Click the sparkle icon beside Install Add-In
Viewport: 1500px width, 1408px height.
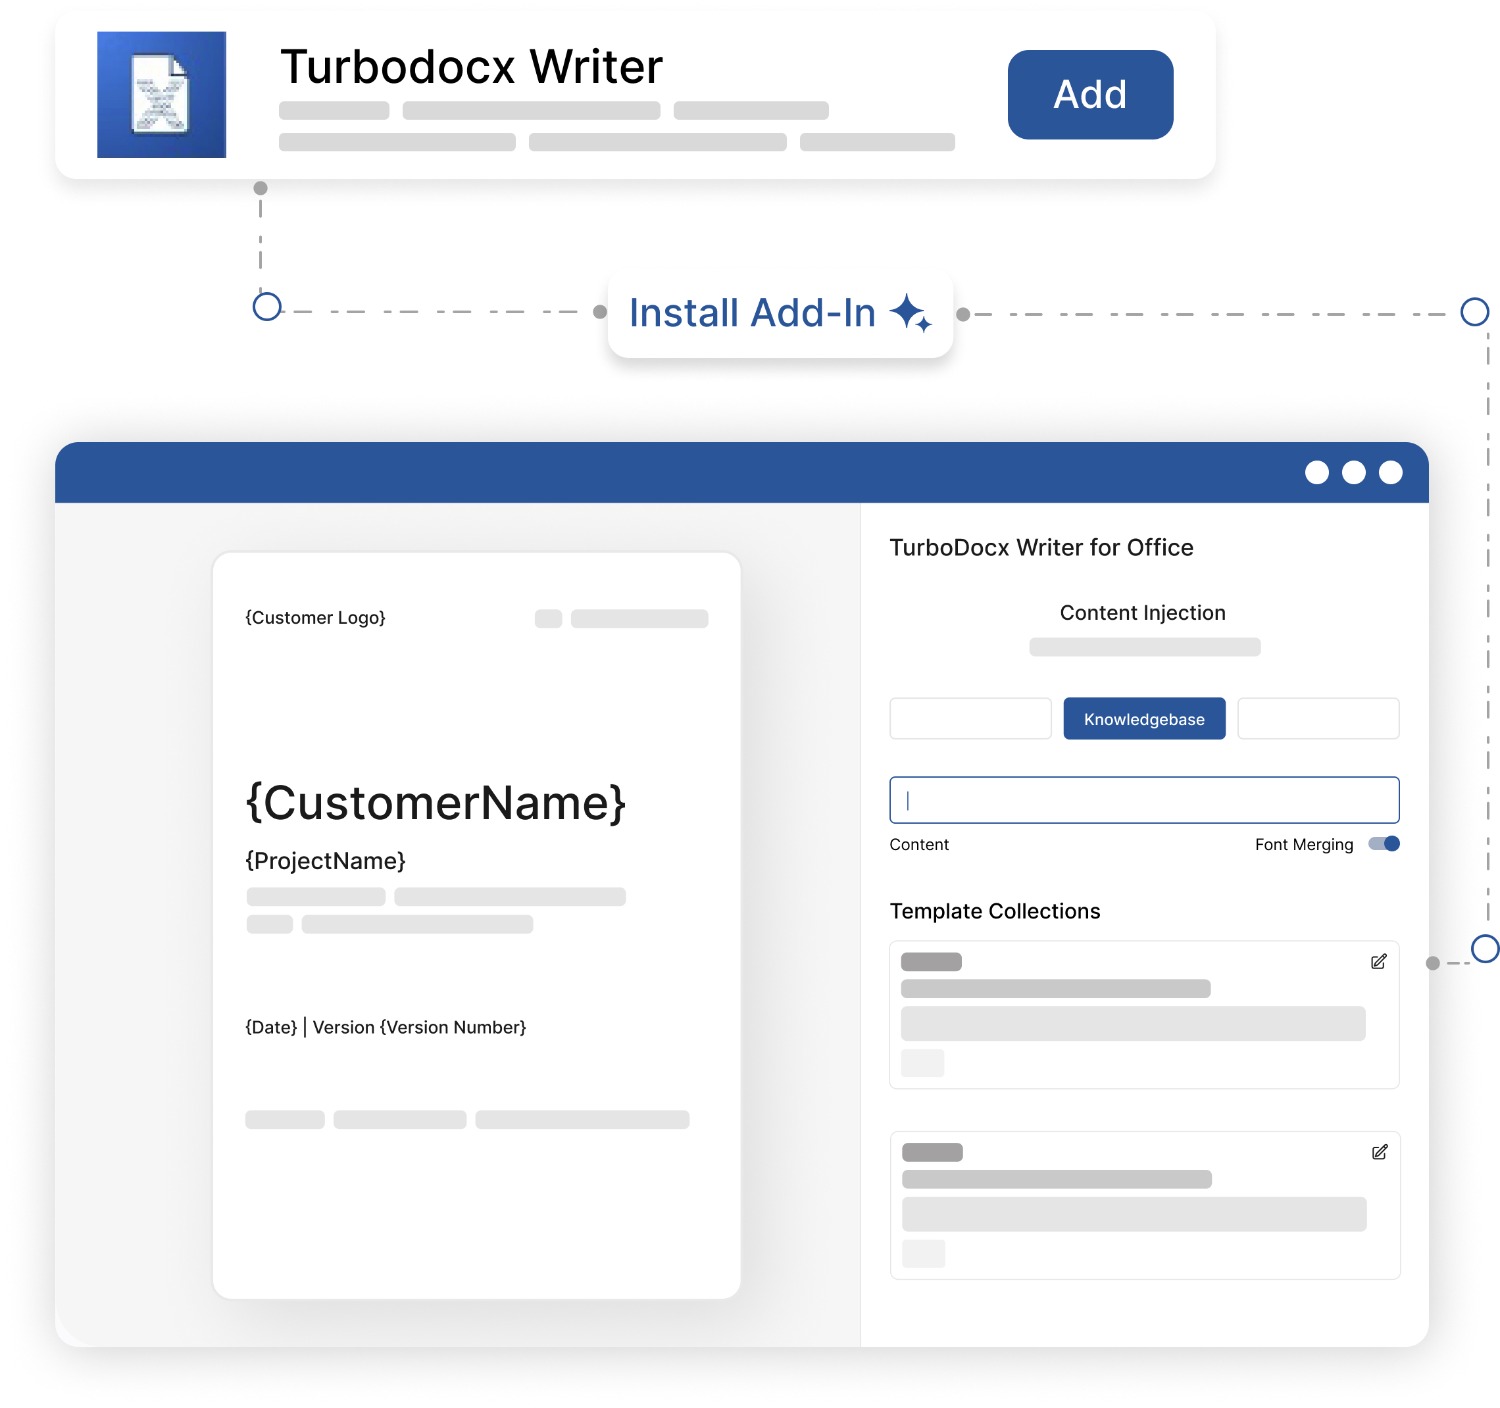click(x=911, y=313)
